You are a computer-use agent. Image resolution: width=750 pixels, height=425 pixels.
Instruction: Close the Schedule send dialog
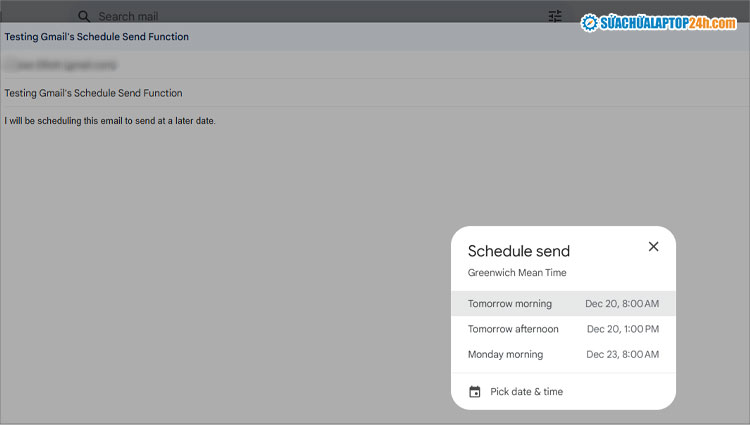[x=653, y=247]
